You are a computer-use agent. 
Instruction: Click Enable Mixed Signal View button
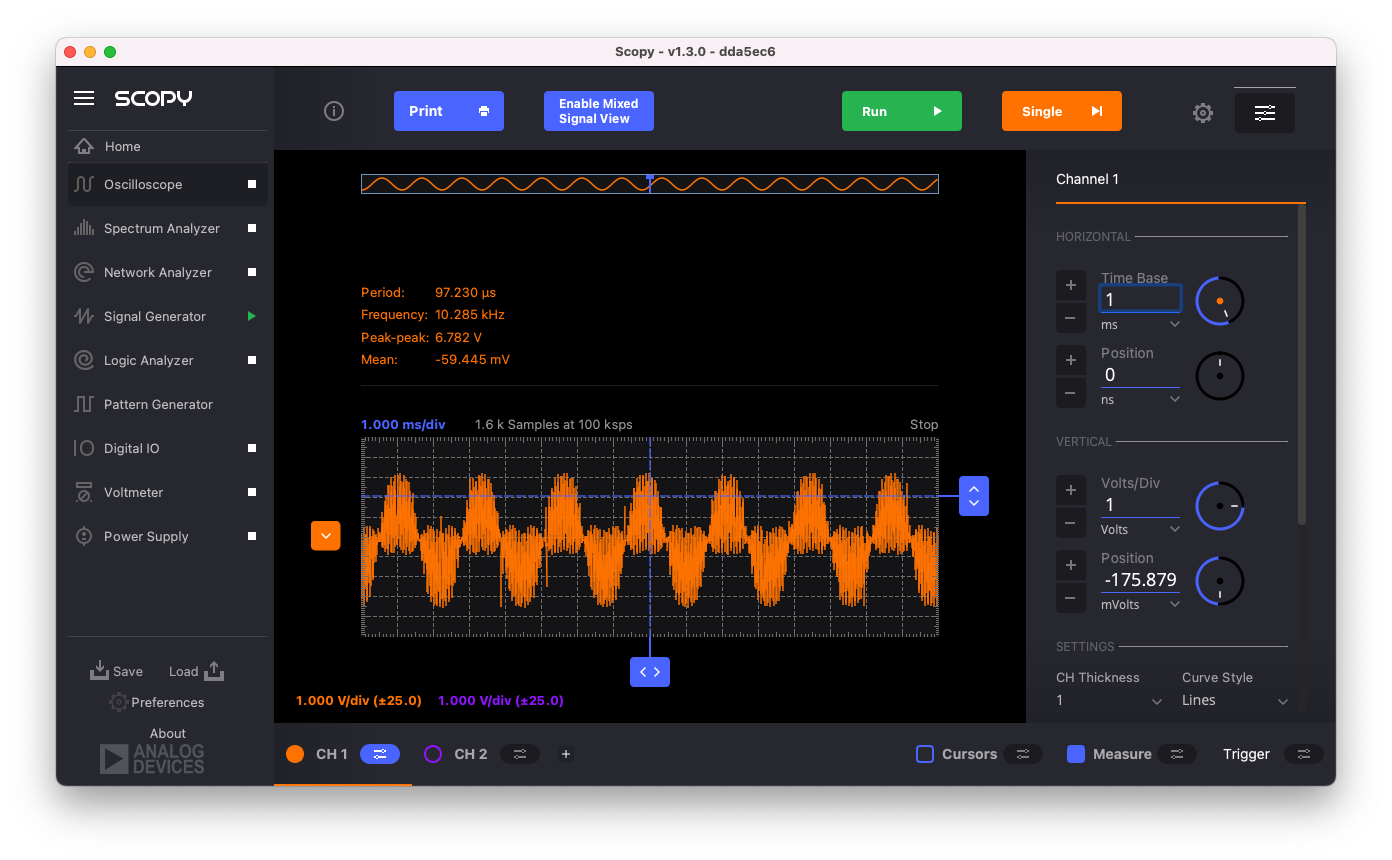coord(599,111)
